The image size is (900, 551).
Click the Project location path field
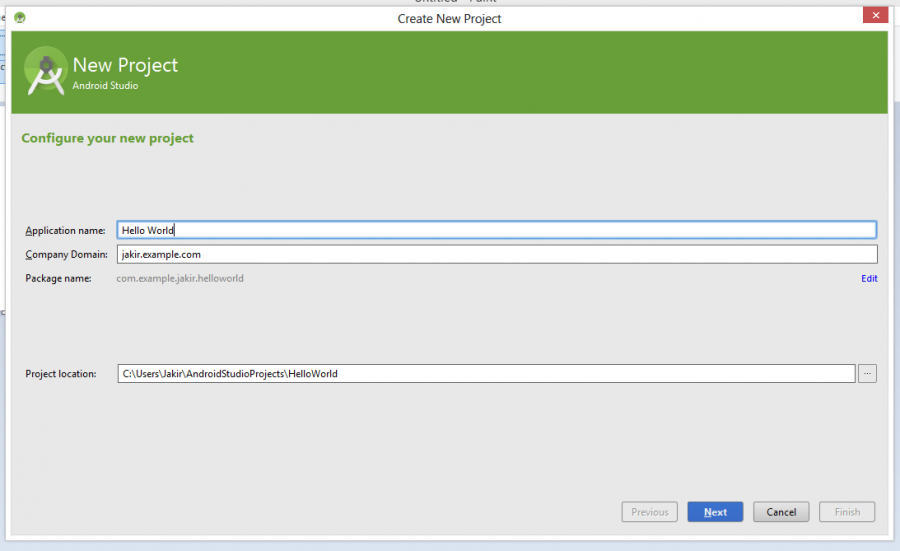point(486,374)
